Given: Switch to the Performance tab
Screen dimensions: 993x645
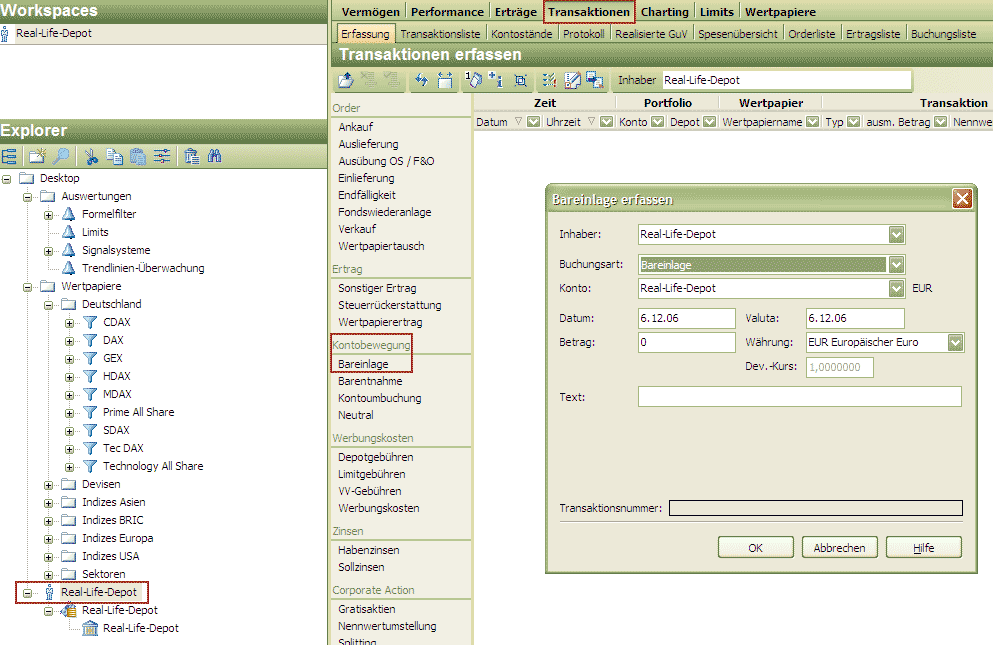Looking at the screenshot, I should pyautogui.click(x=449, y=12).
